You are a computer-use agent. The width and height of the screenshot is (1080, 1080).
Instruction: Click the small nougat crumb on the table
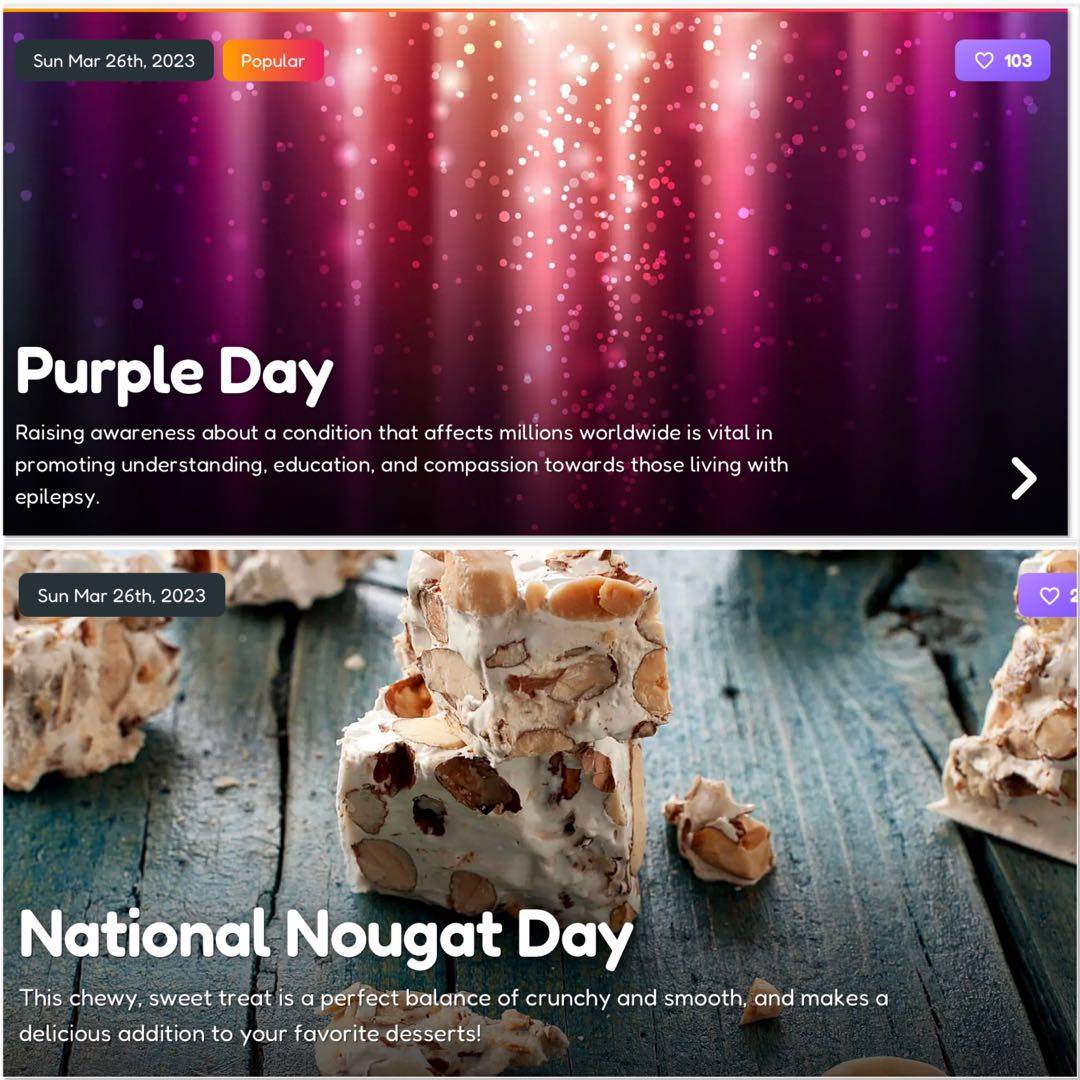click(720, 830)
